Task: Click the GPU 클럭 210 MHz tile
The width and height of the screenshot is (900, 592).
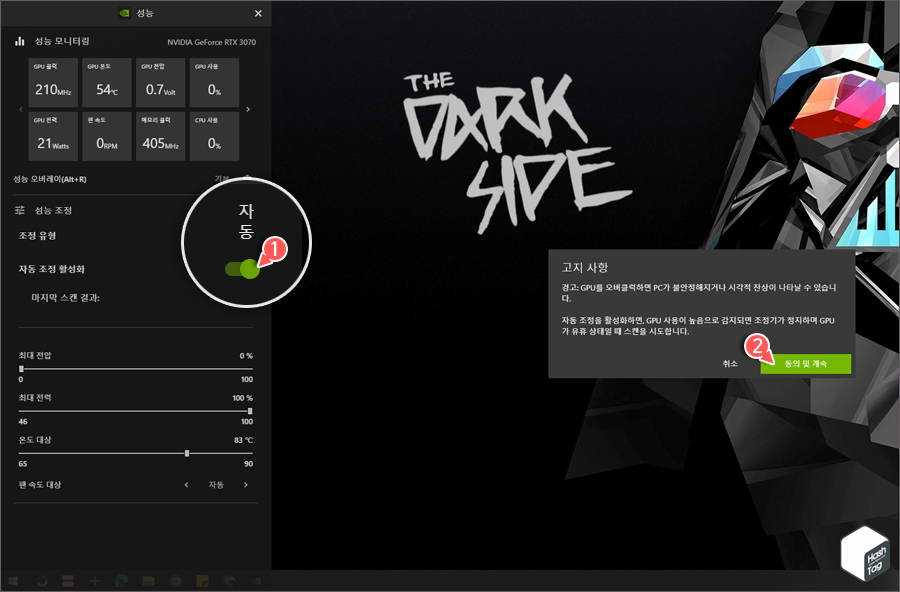Action: pos(53,83)
